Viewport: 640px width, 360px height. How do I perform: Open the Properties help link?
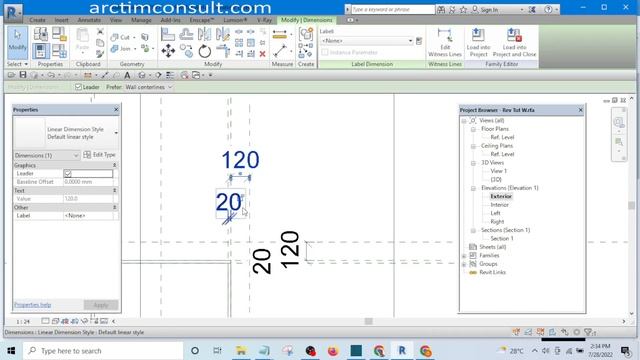point(33,305)
